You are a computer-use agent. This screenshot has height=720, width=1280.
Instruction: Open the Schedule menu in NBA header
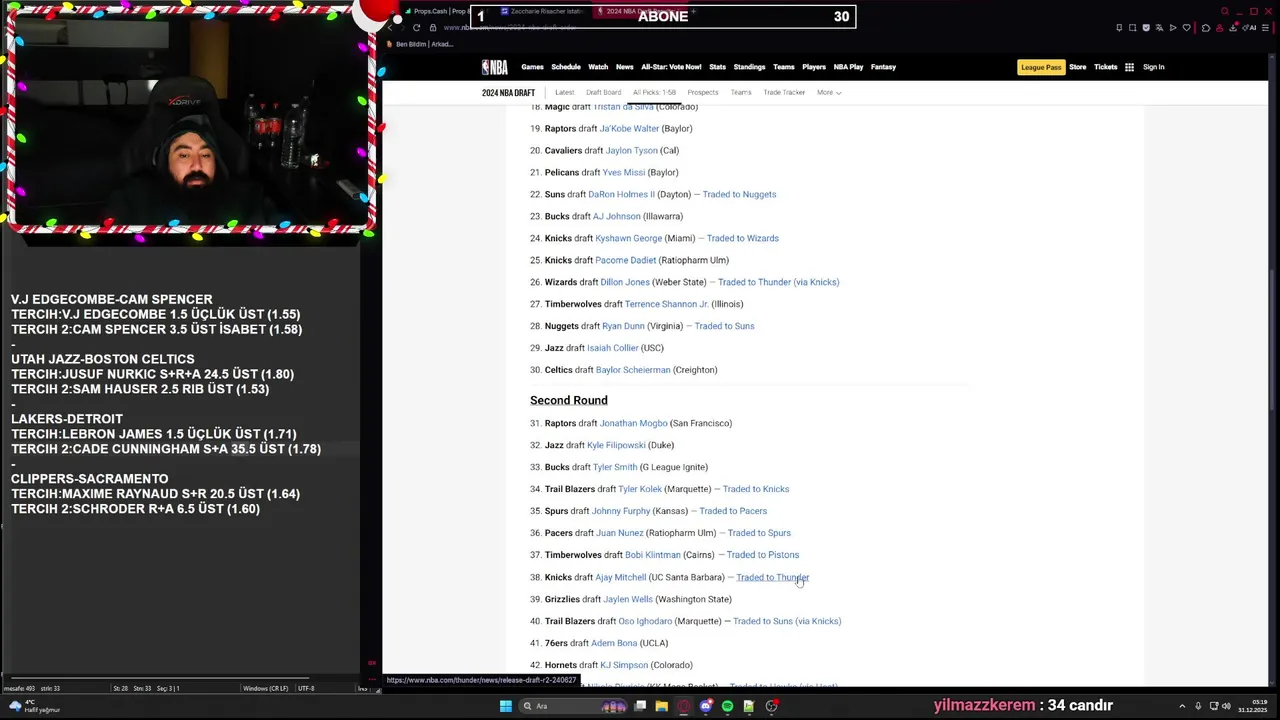pyautogui.click(x=566, y=67)
